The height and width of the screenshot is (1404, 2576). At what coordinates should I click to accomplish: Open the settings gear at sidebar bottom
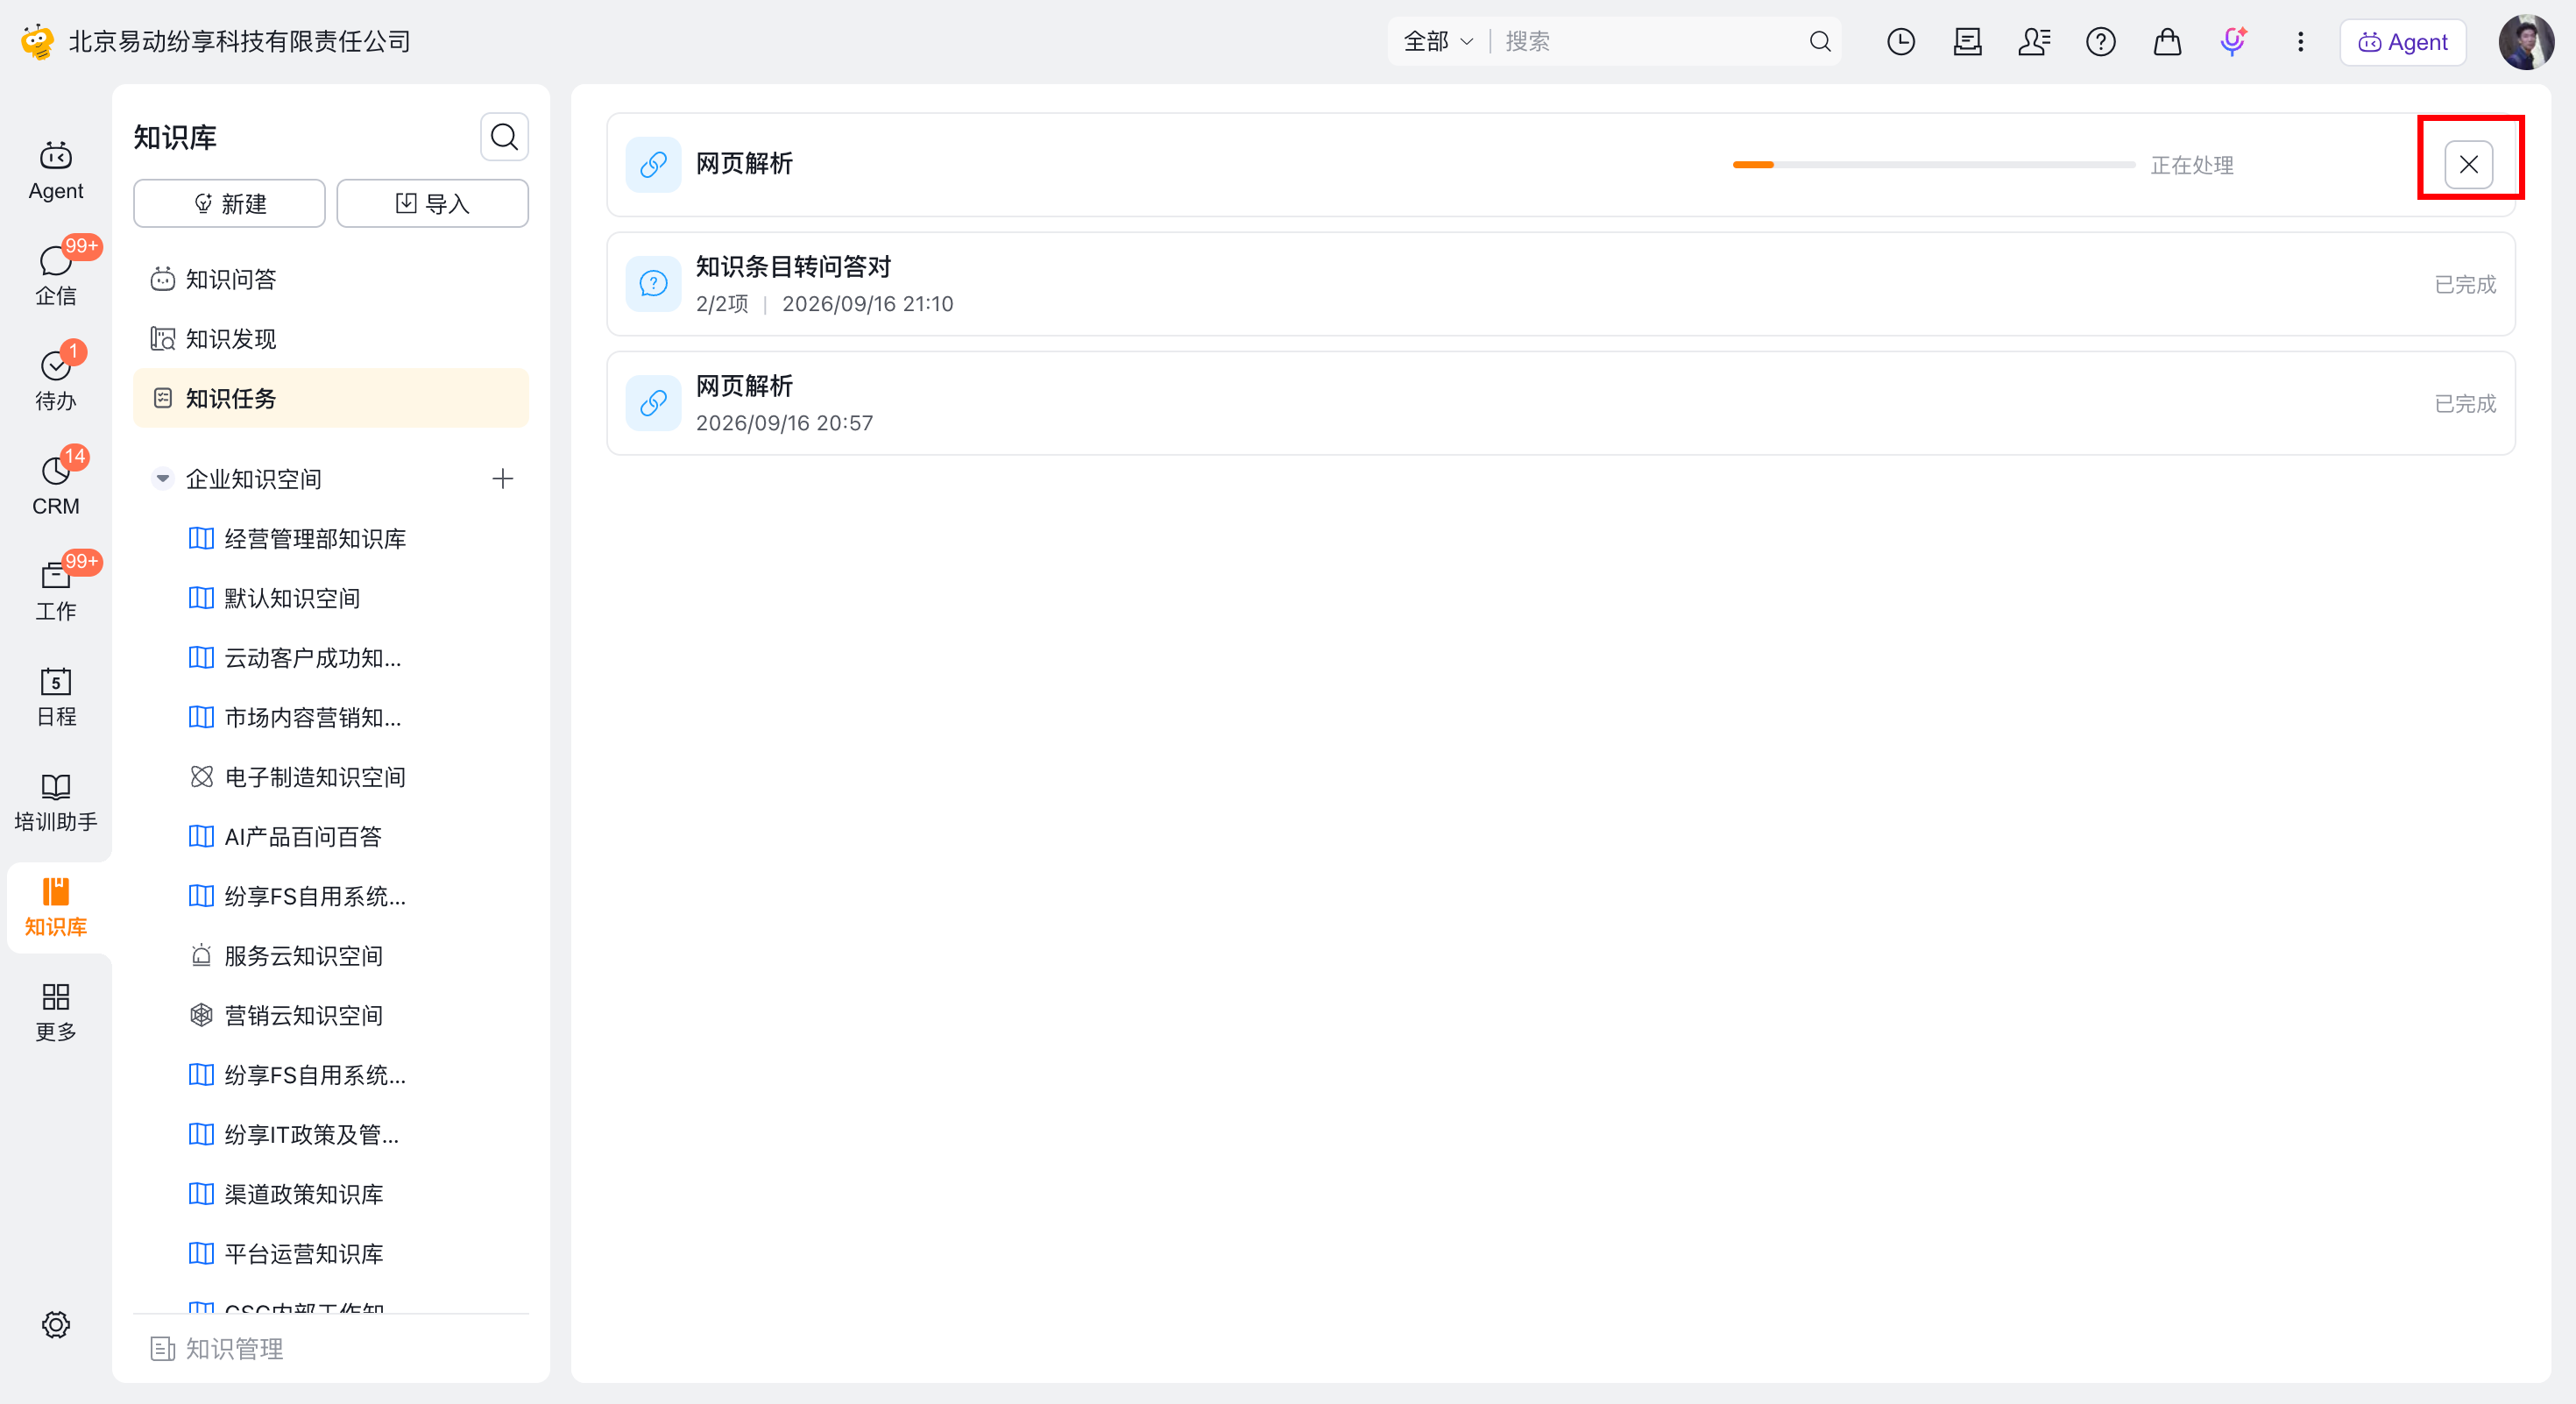pos(56,1324)
